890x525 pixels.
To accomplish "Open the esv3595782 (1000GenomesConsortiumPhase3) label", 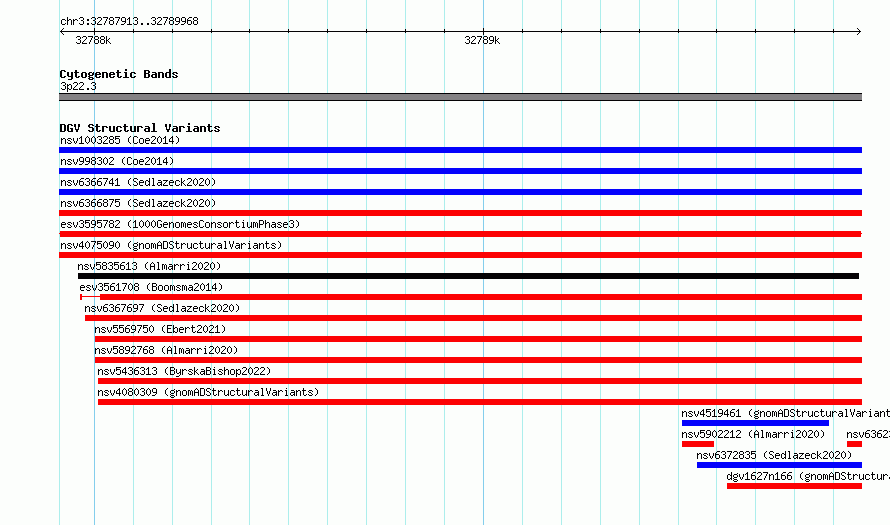I will (180, 224).
